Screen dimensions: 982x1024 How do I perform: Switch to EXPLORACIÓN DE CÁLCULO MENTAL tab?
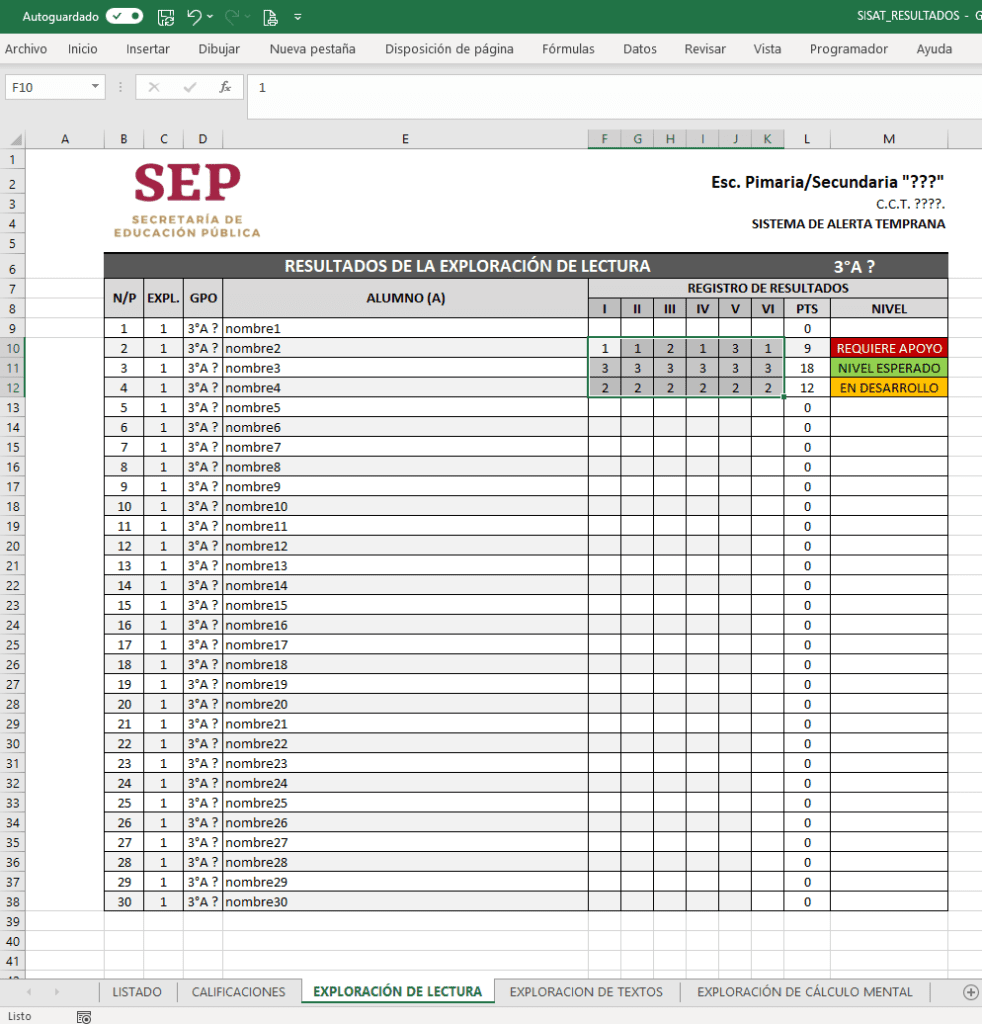[x=804, y=991]
